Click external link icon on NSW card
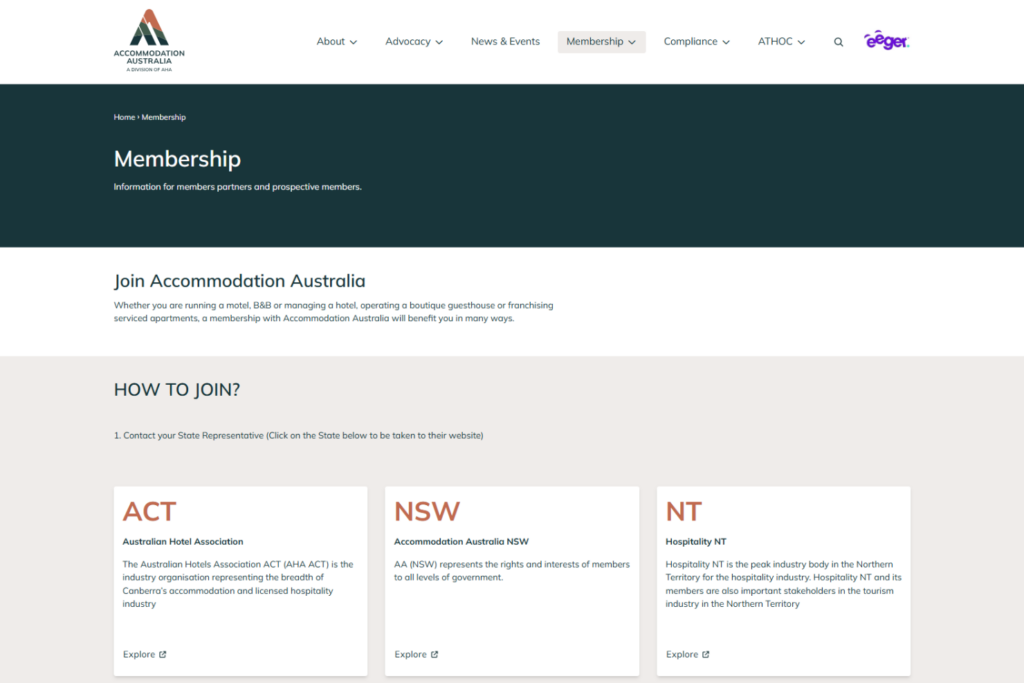The width and height of the screenshot is (1024, 683). [434, 654]
